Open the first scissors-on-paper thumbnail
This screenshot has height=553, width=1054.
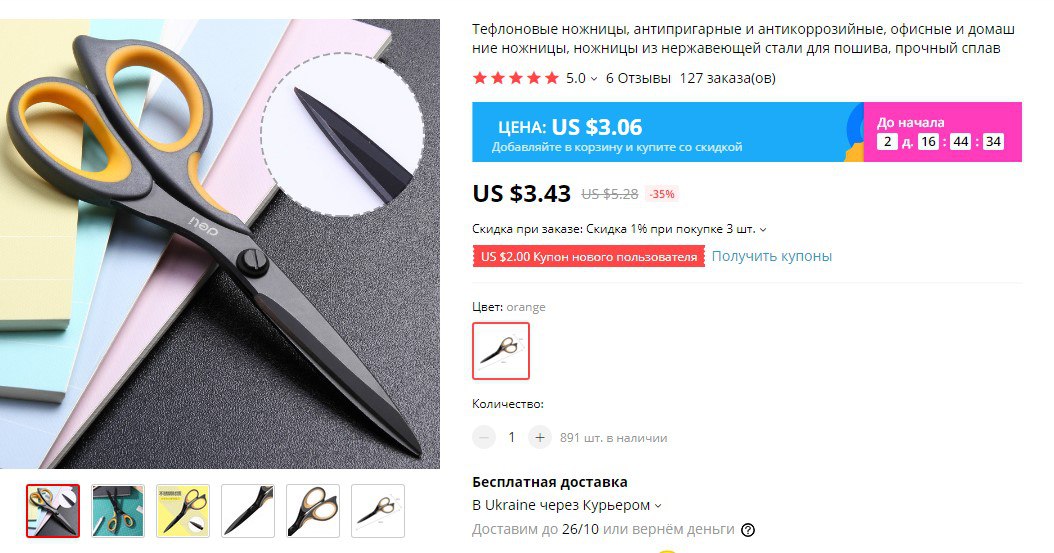[x=53, y=511]
